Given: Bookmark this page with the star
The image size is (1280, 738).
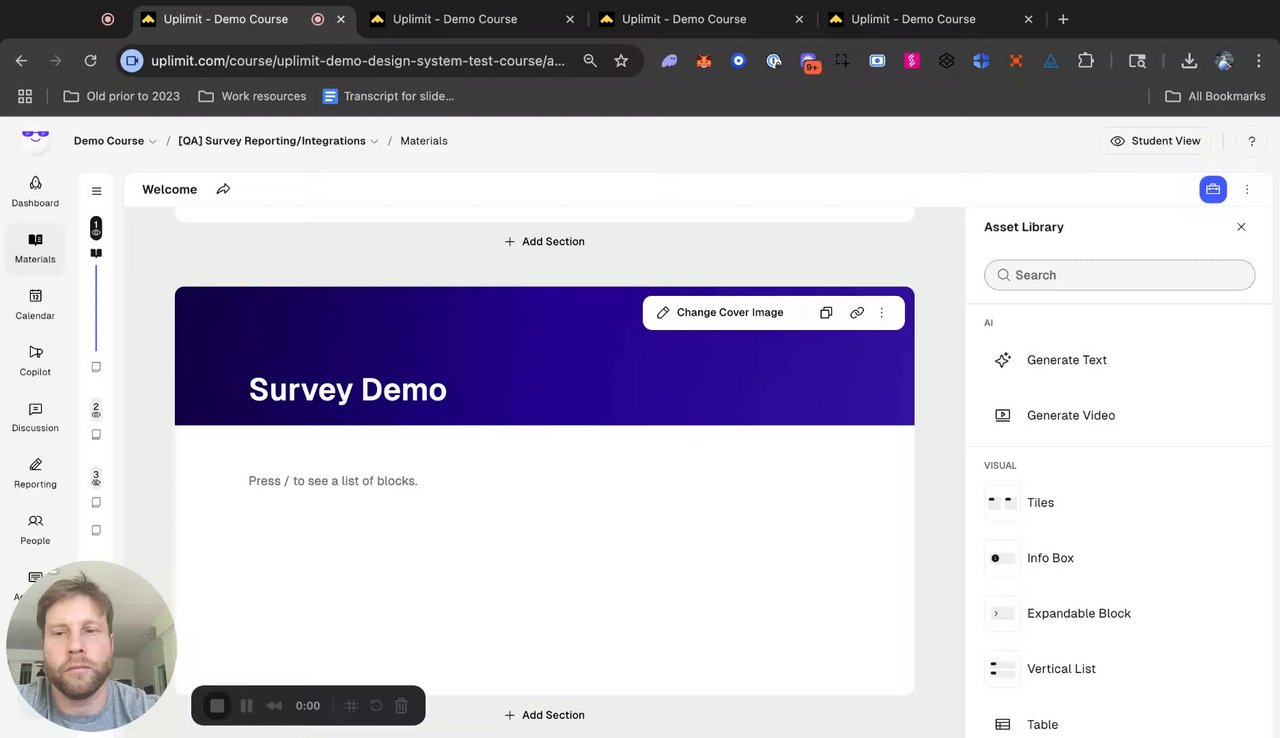Looking at the screenshot, I should pos(621,61).
